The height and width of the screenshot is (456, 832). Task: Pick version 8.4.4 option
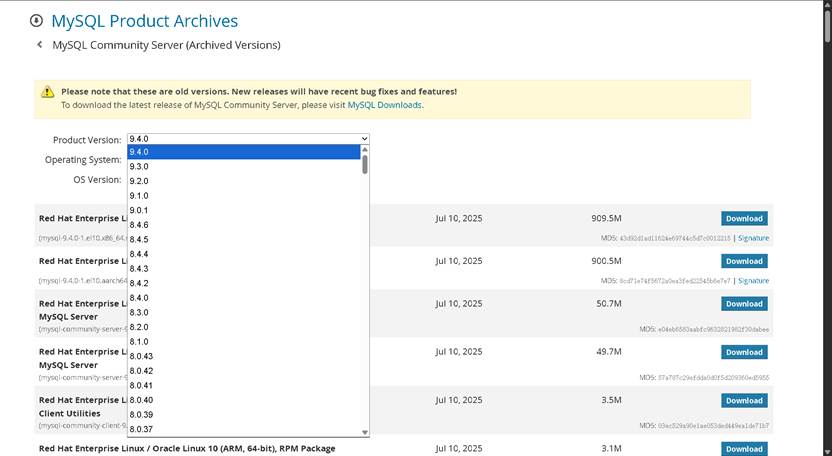(244, 254)
